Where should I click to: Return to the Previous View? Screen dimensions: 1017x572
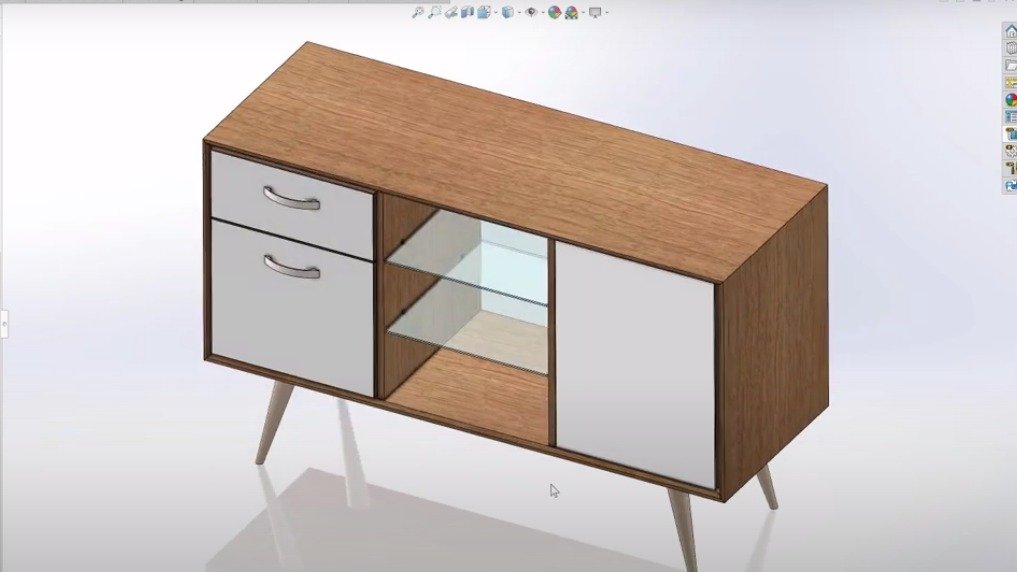(451, 12)
